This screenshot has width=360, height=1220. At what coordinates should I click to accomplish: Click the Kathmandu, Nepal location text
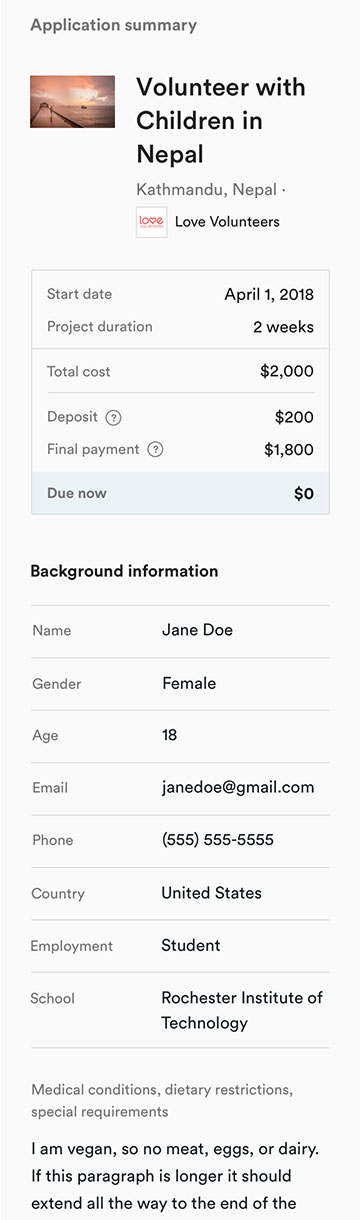206,189
